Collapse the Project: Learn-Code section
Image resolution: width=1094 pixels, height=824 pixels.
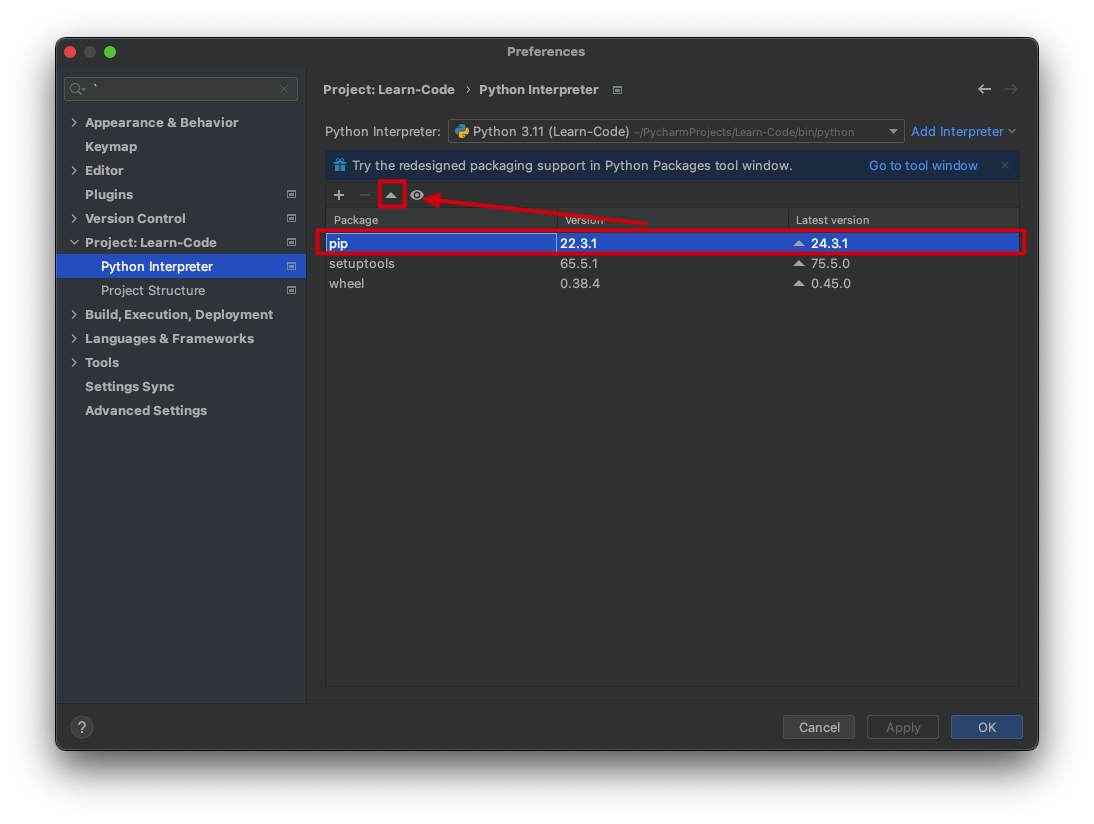tap(74, 242)
